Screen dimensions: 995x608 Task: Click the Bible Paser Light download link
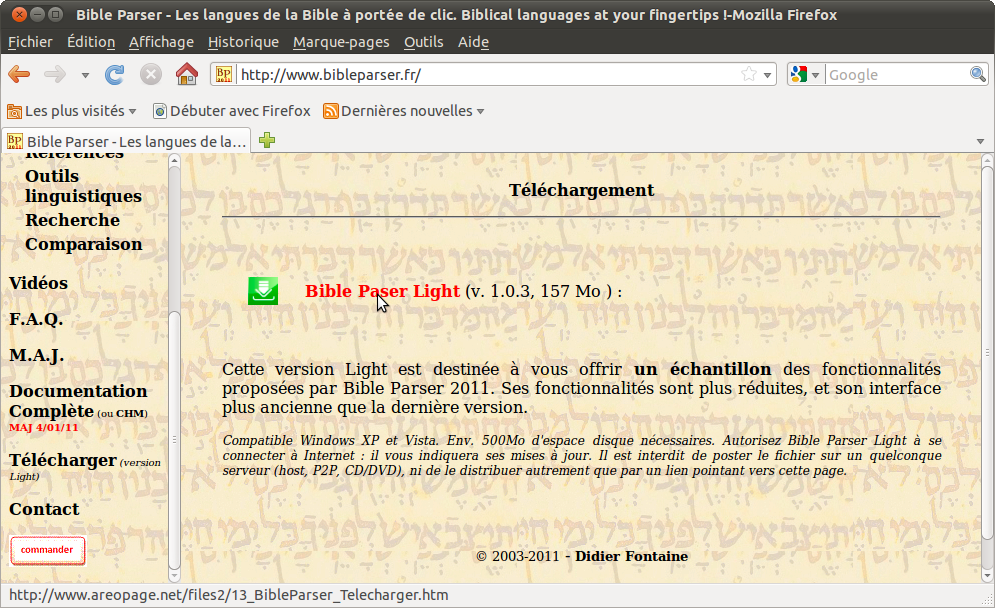(x=382, y=291)
